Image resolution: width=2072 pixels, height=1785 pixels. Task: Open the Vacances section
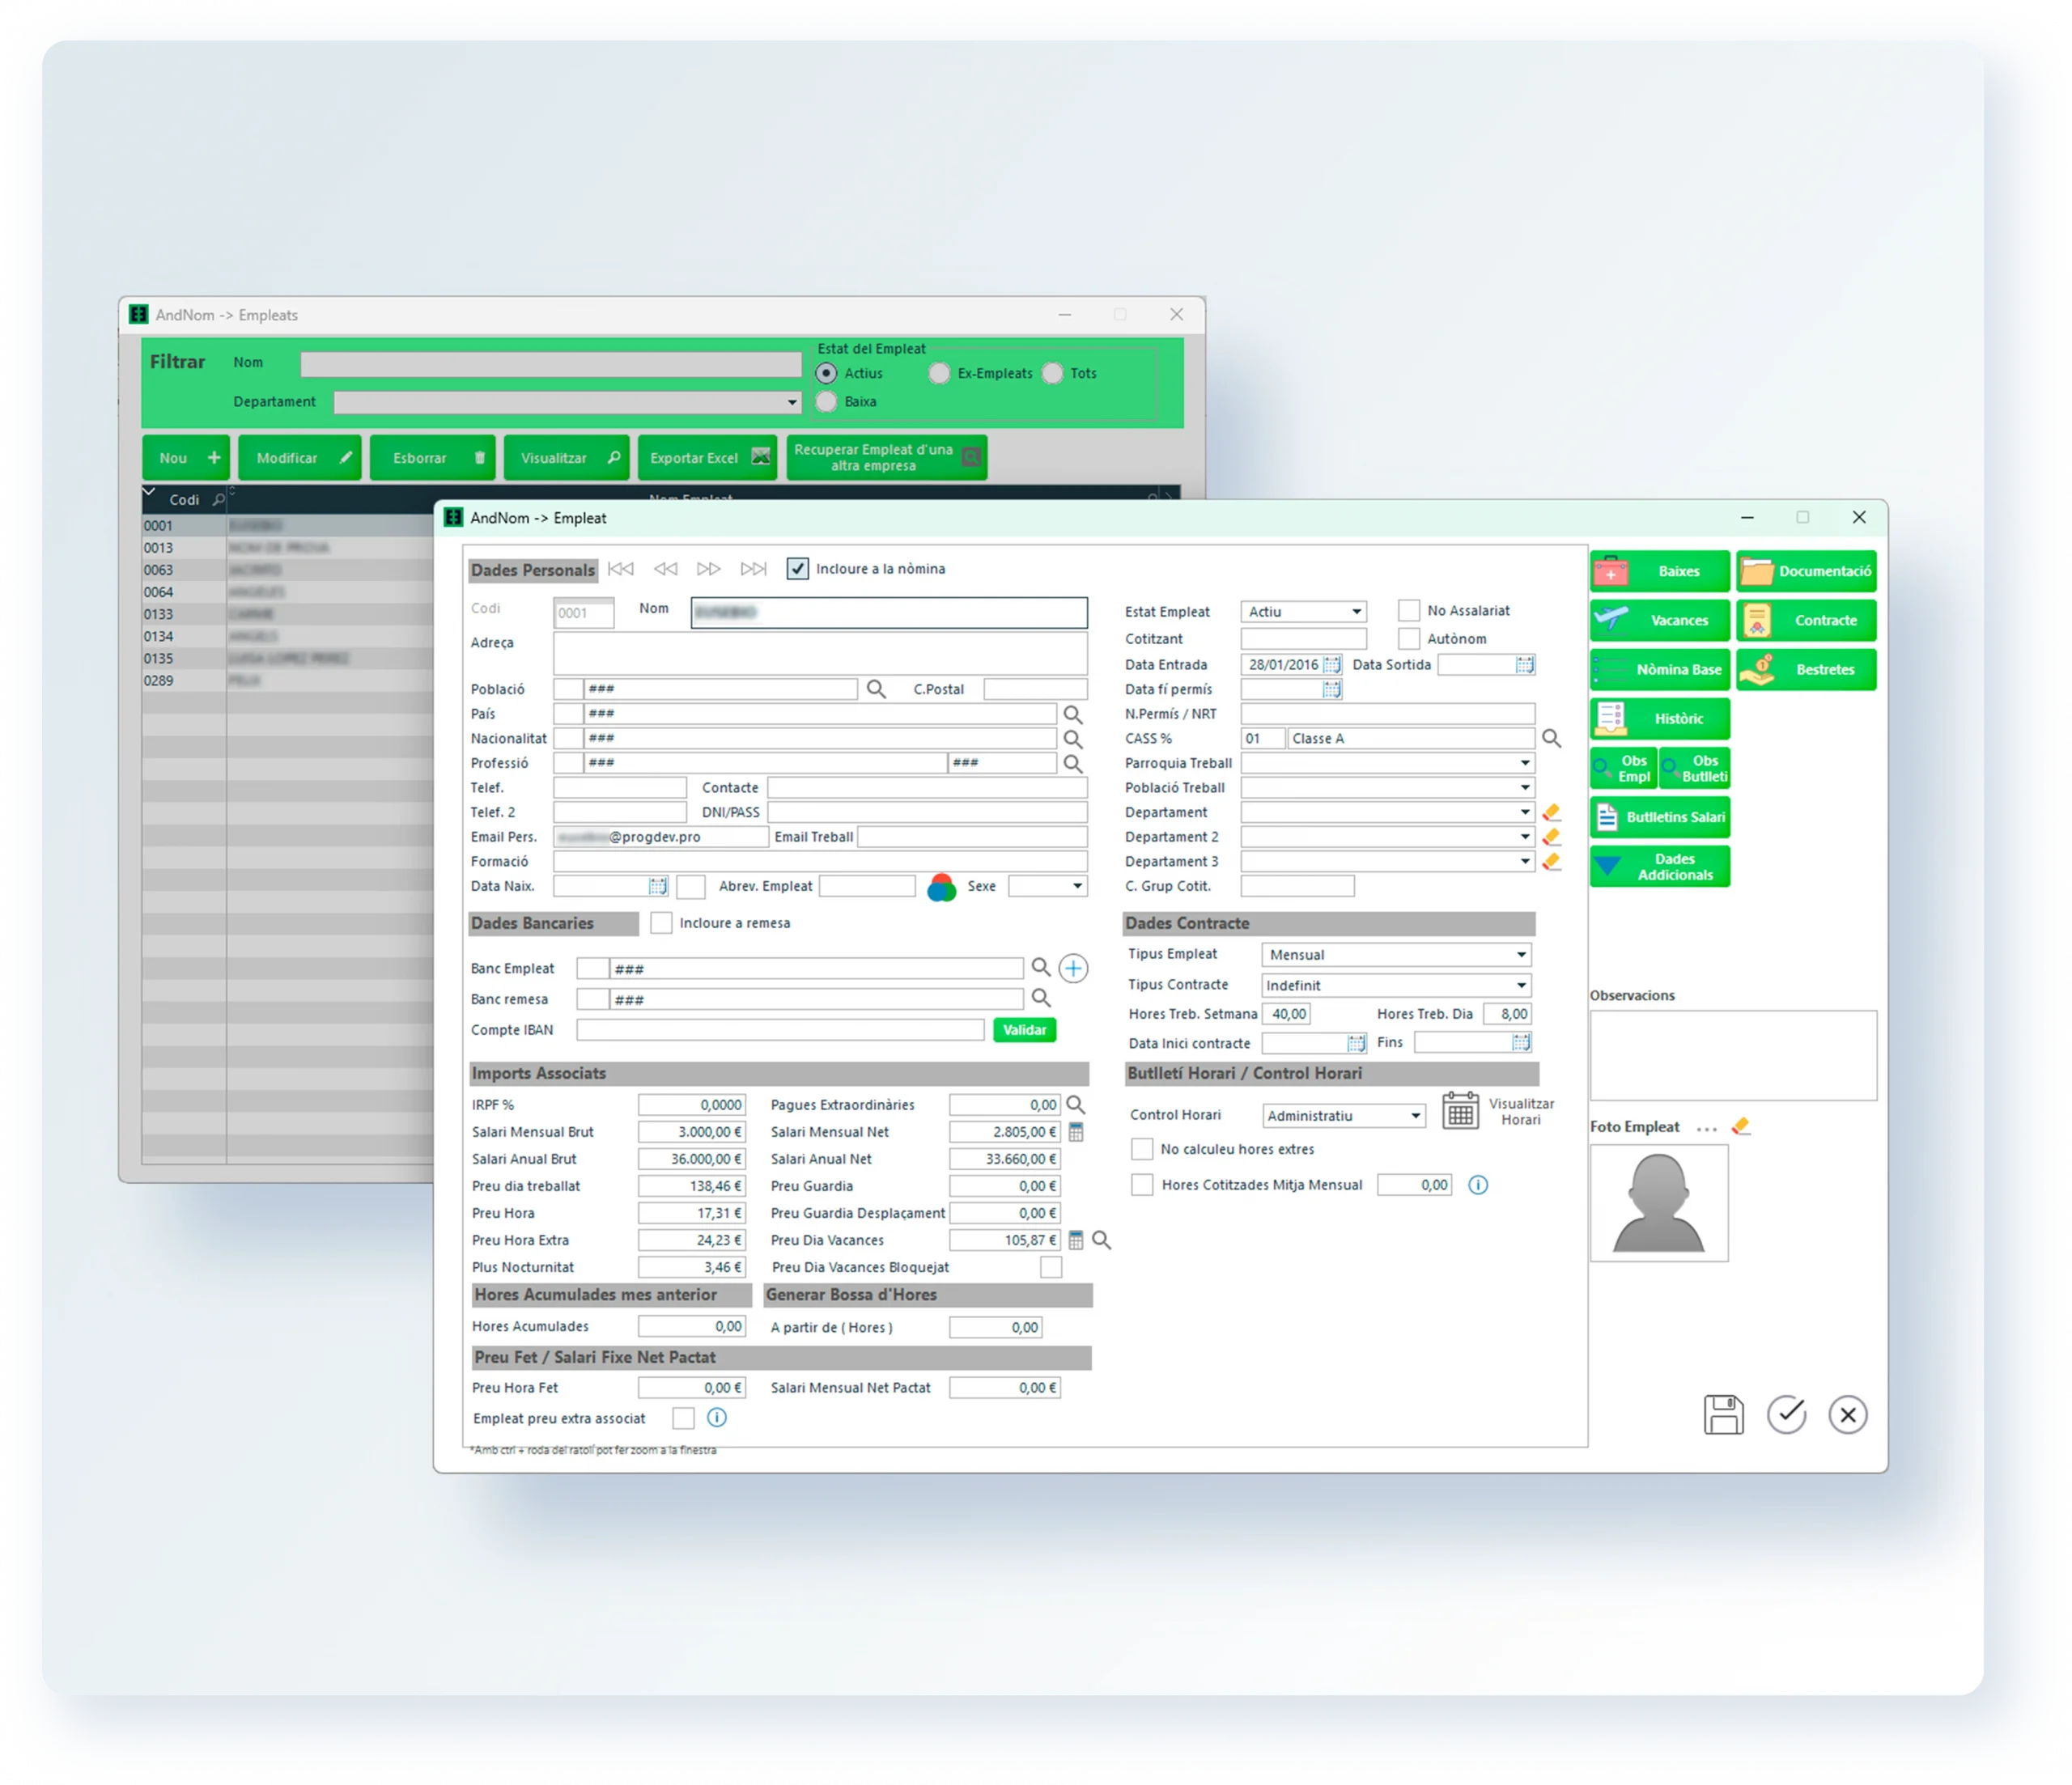pyautogui.click(x=1659, y=620)
